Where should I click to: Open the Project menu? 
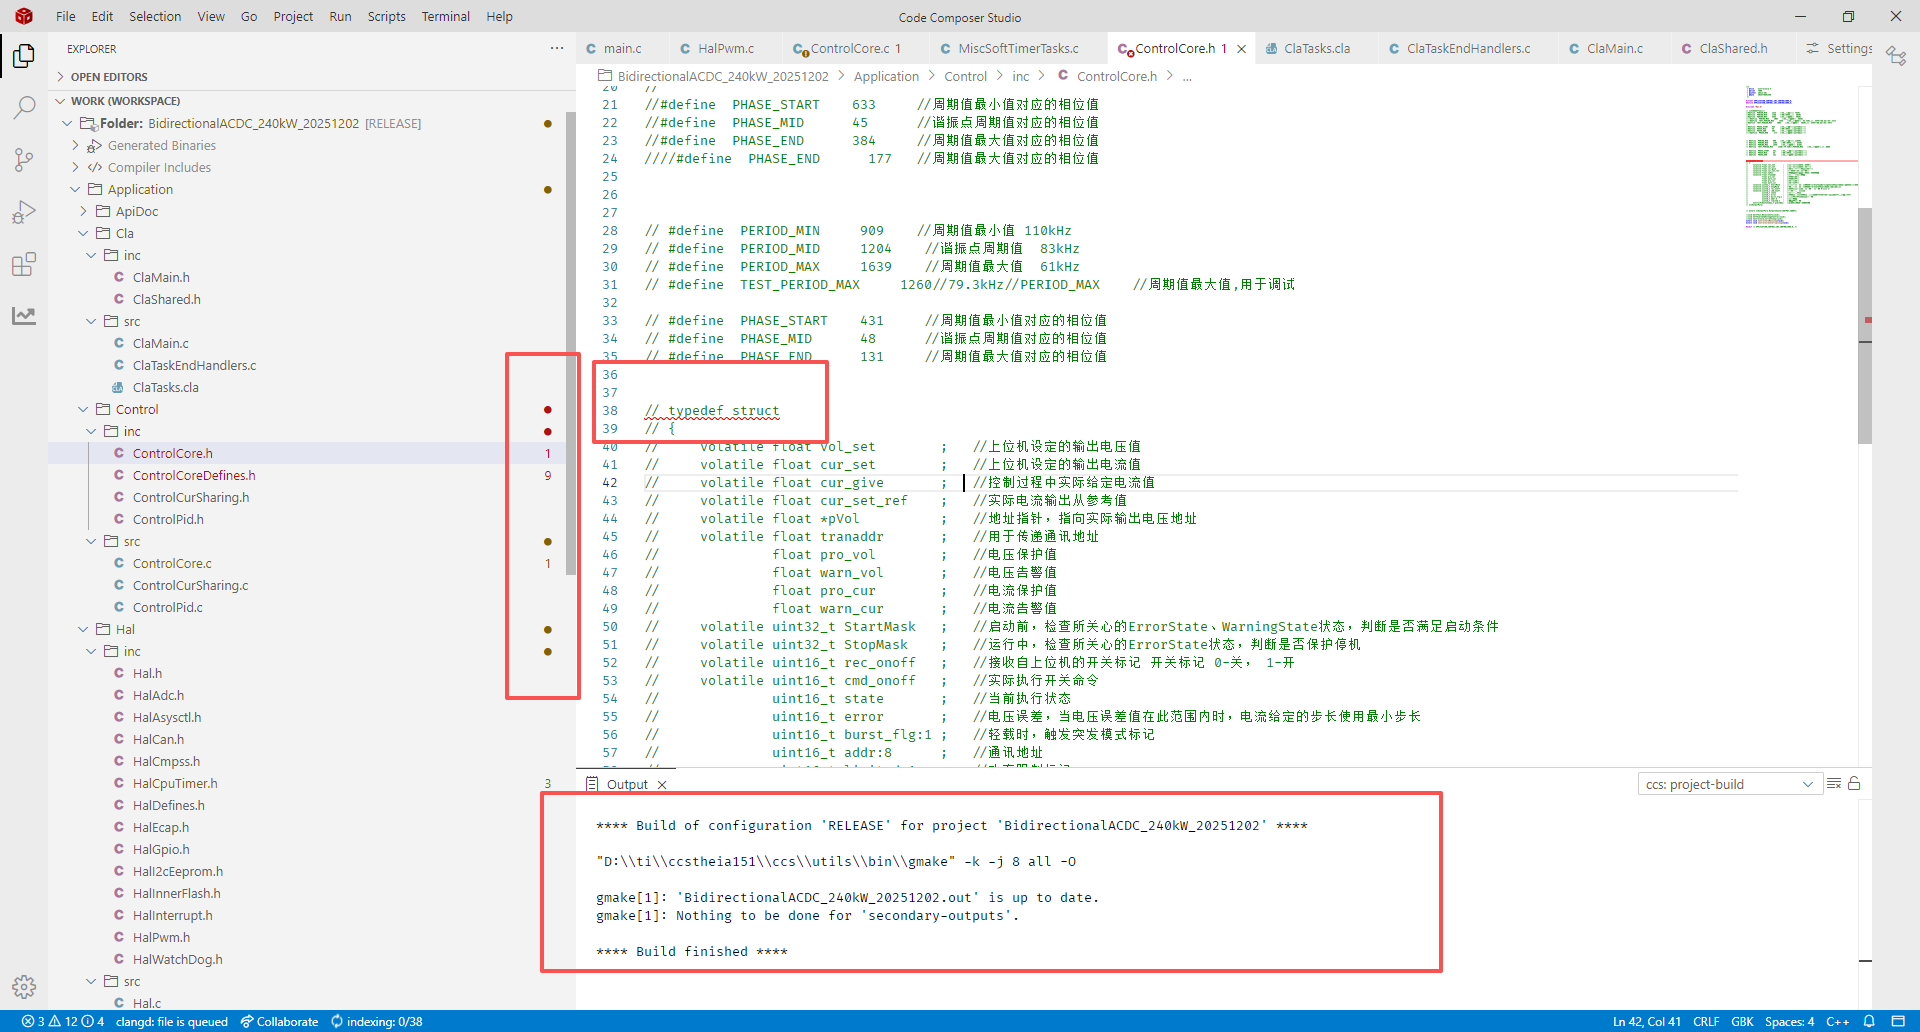point(293,17)
